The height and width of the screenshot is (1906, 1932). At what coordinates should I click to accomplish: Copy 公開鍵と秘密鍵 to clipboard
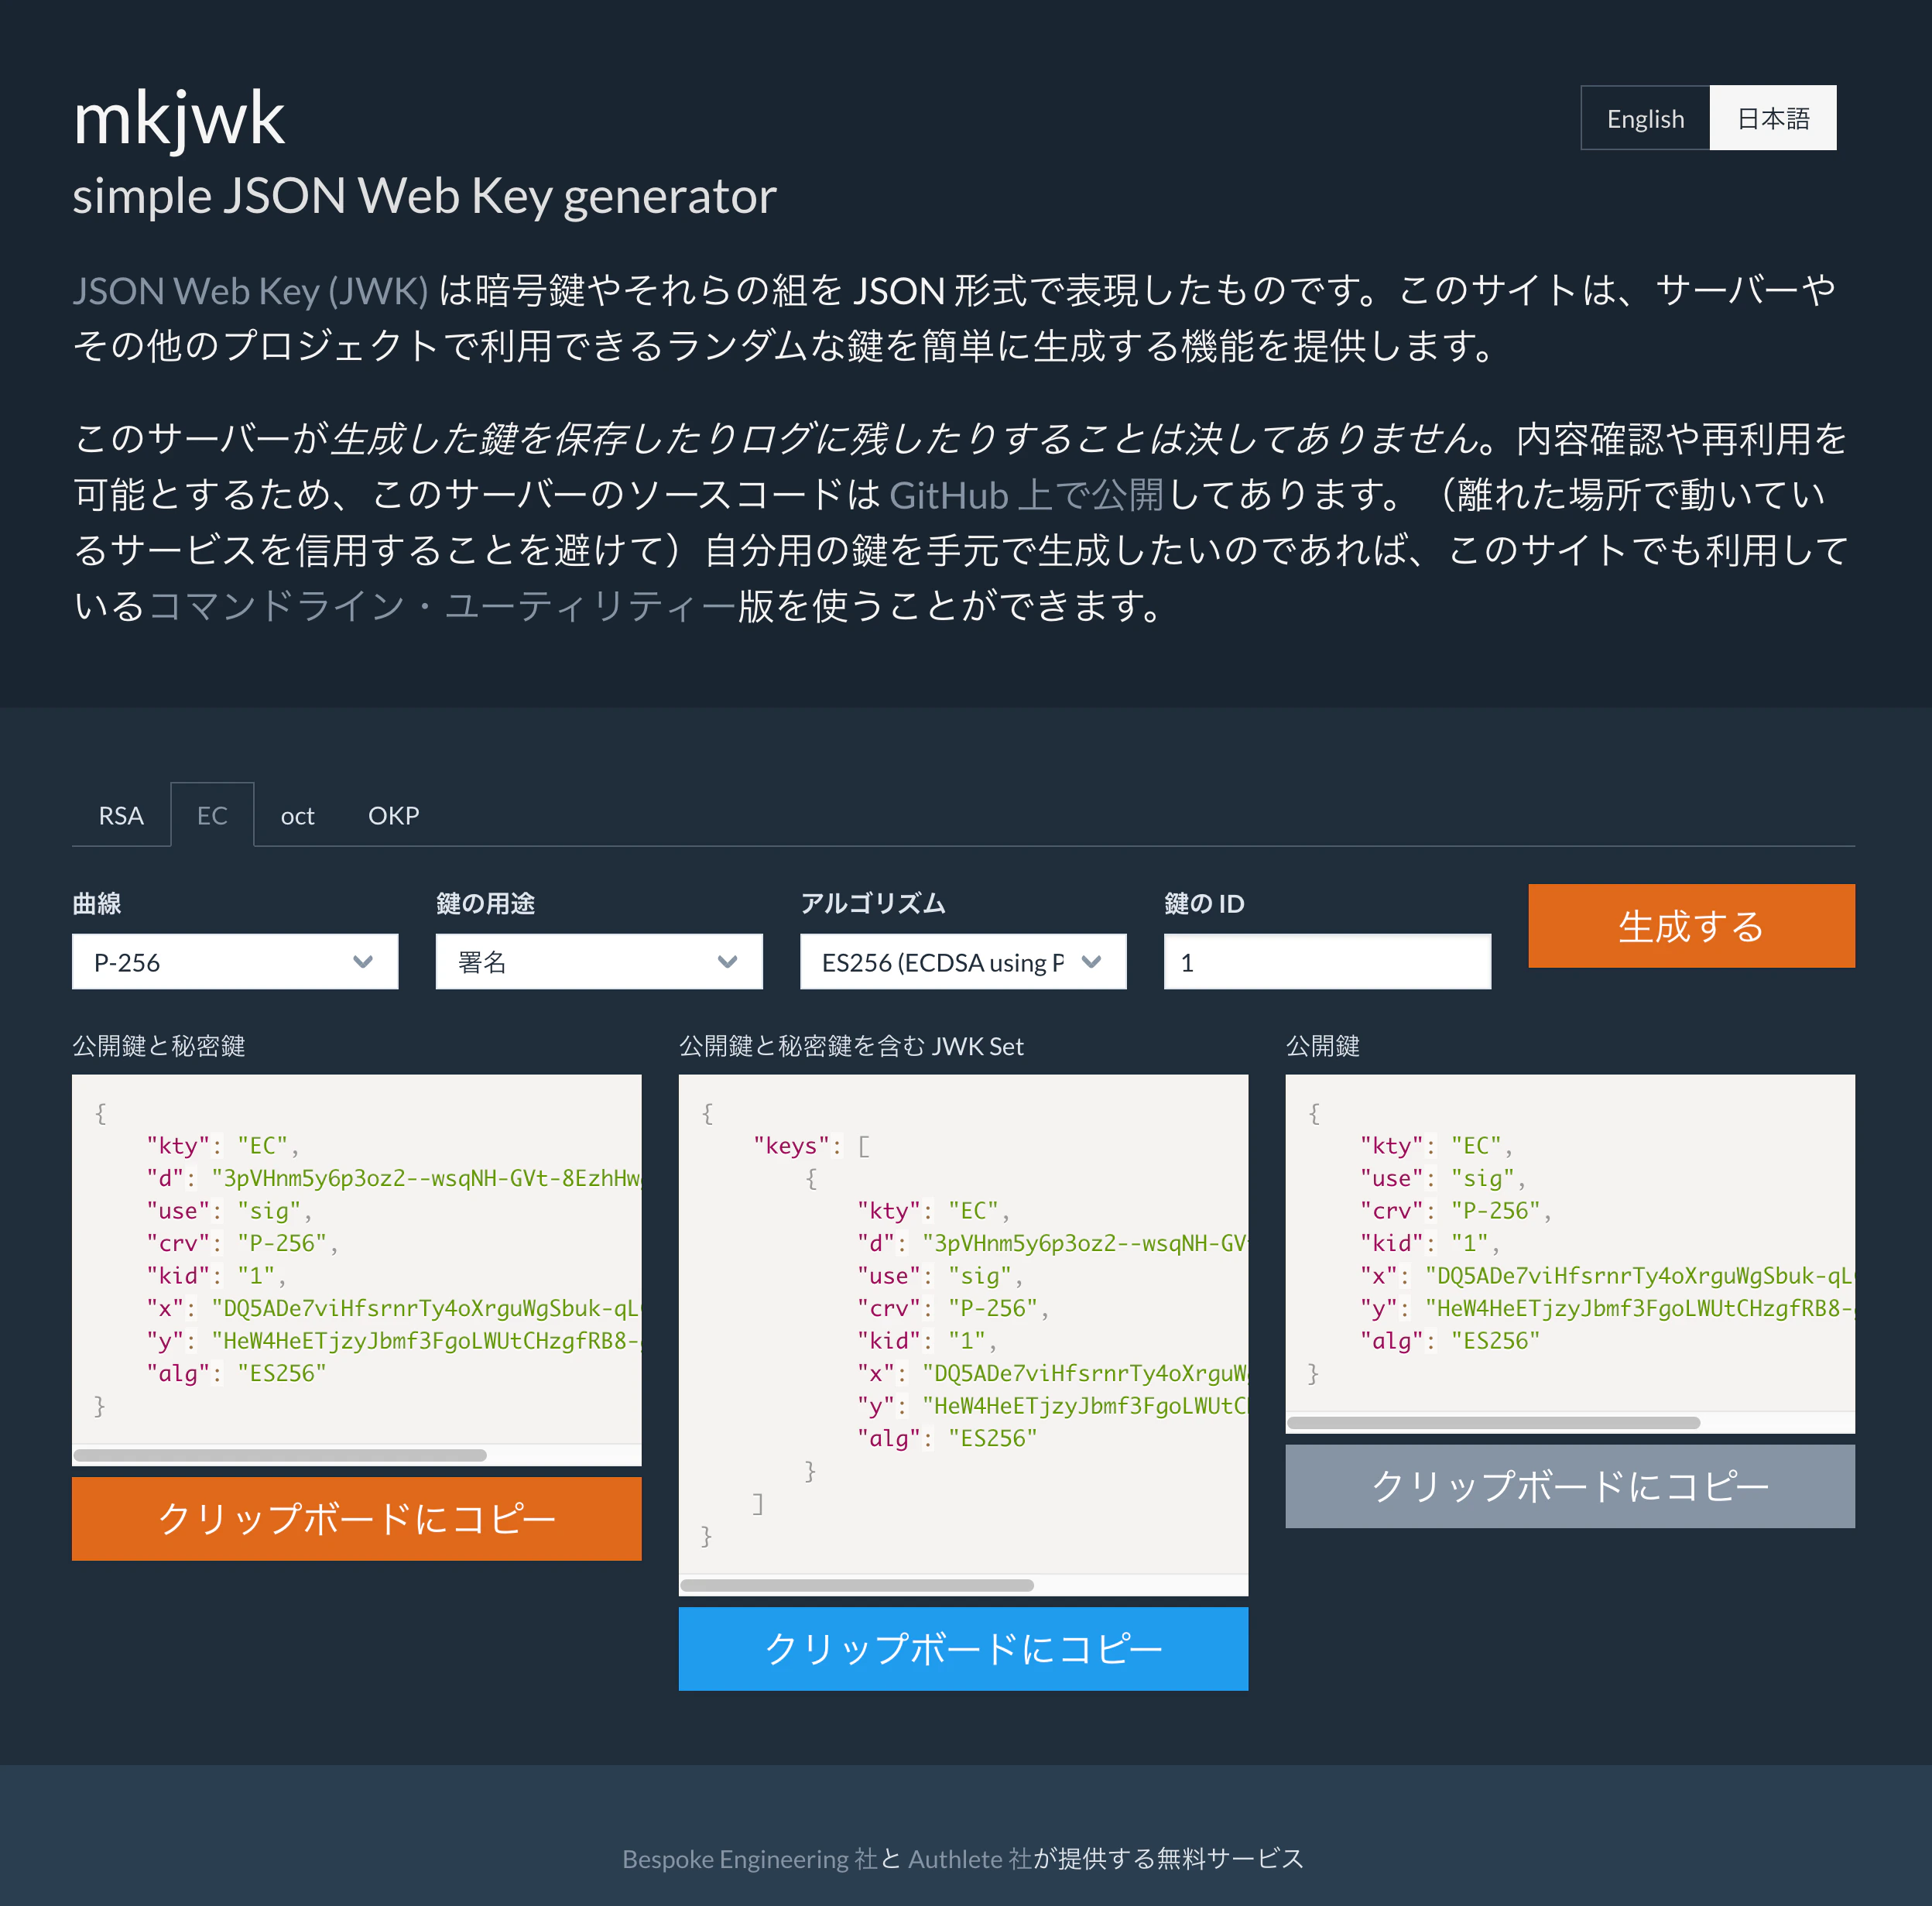[356, 1518]
